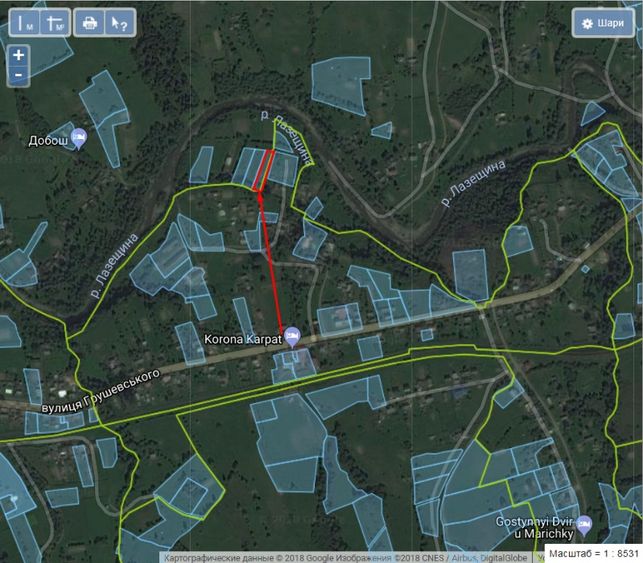Click the print map icon
Viewport: 643px width, 563px height.
[x=90, y=22]
